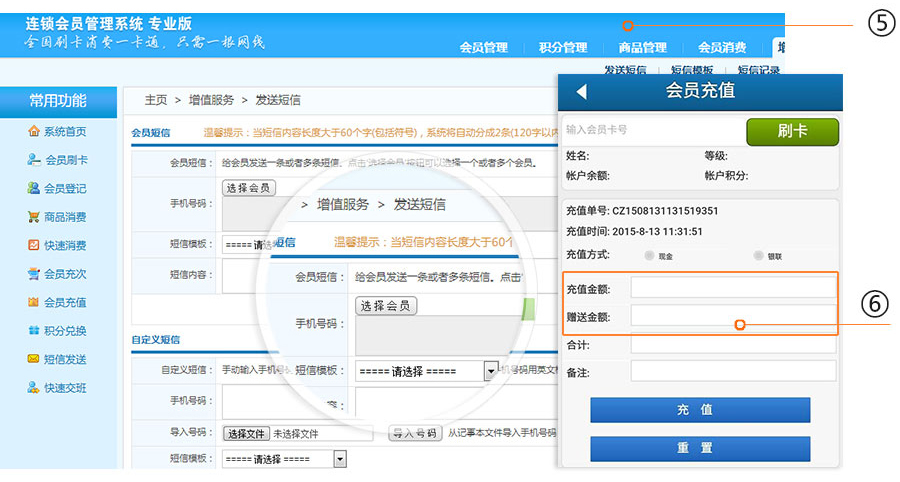Click the 常用功能 sidebar header
The height and width of the screenshot is (482, 900).
(58, 101)
